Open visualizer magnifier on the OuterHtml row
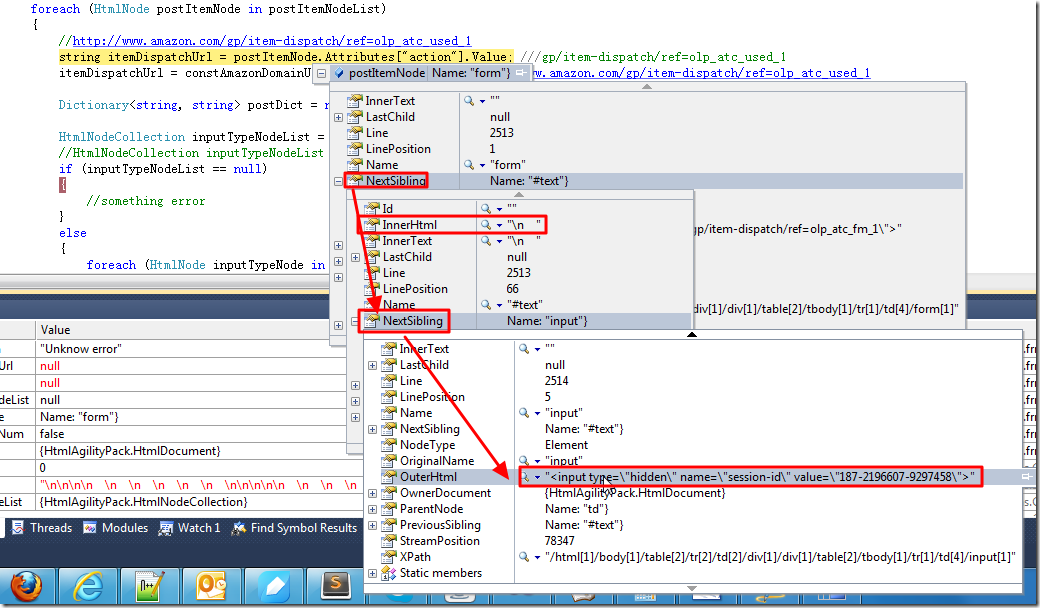The image size is (1040, 608). [525, 477]
